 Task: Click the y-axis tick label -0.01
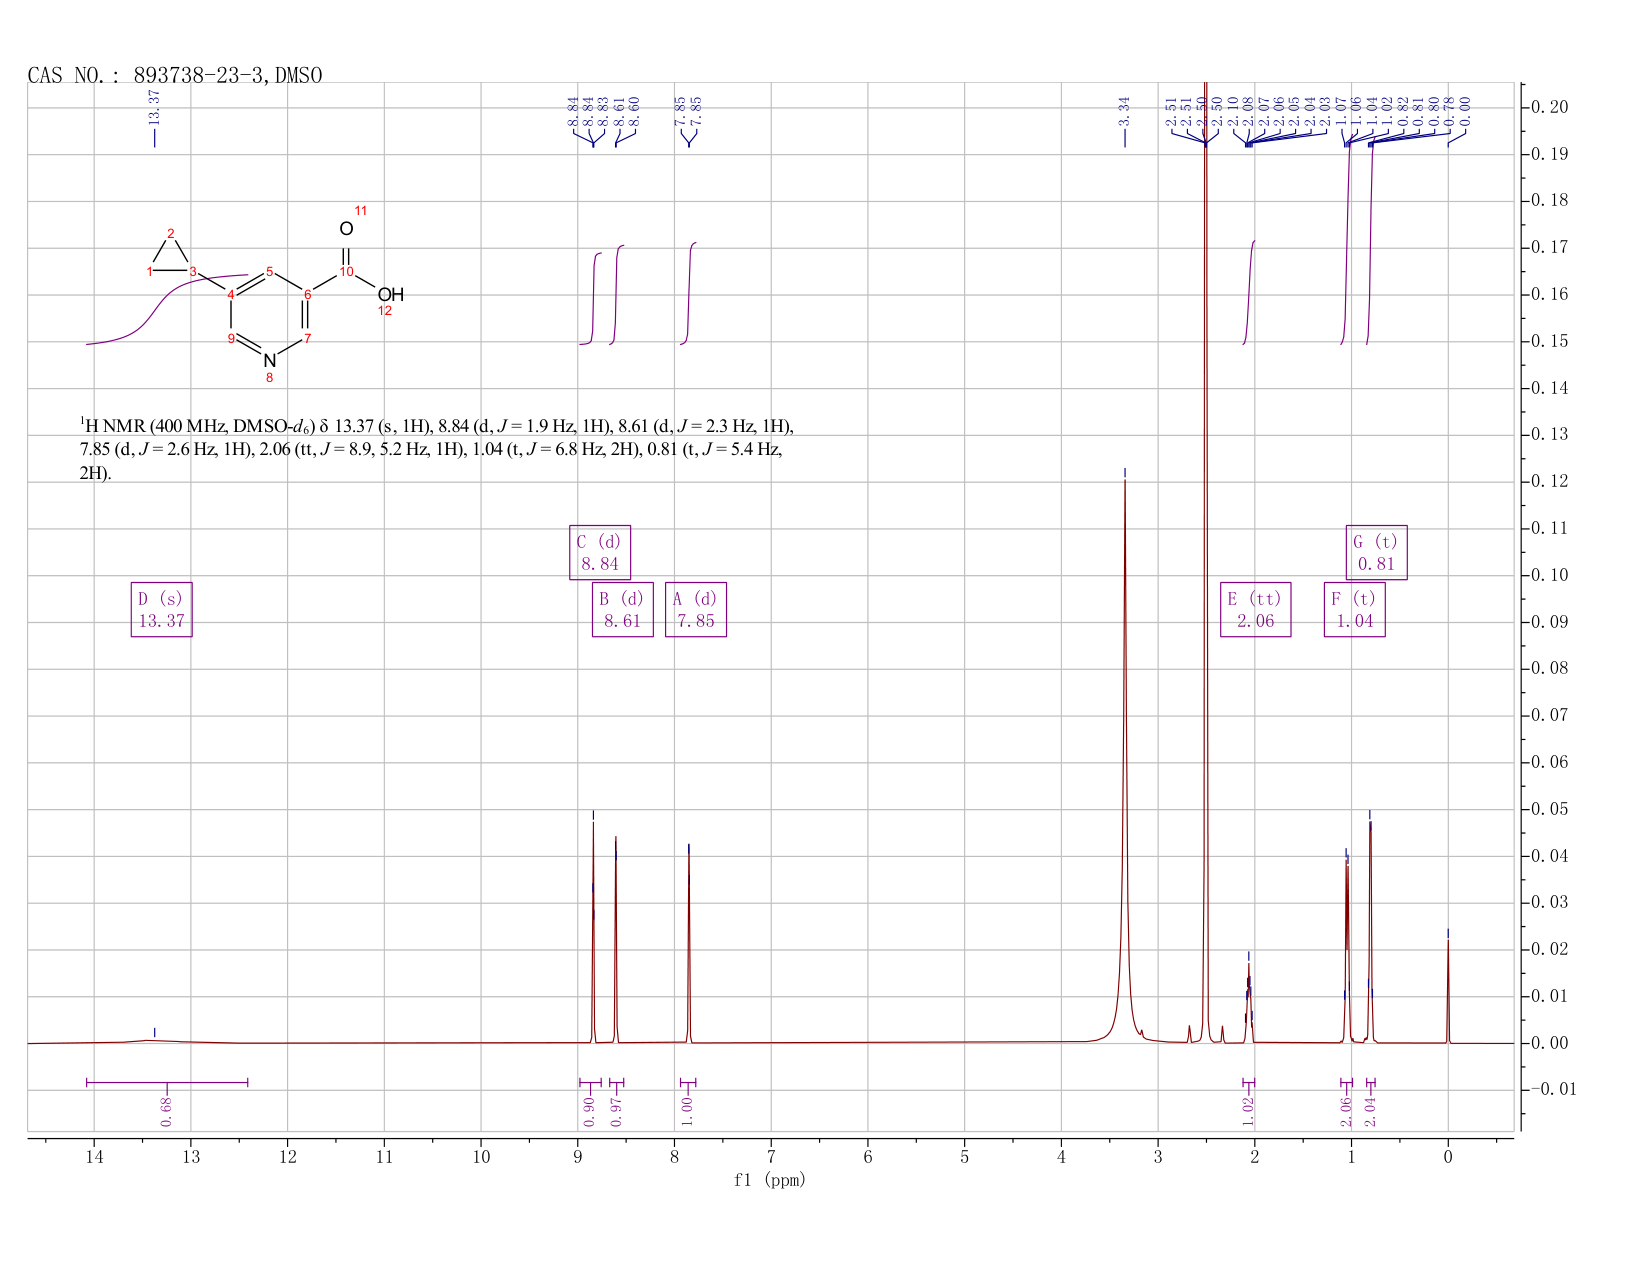(x=1552, y=1089)
